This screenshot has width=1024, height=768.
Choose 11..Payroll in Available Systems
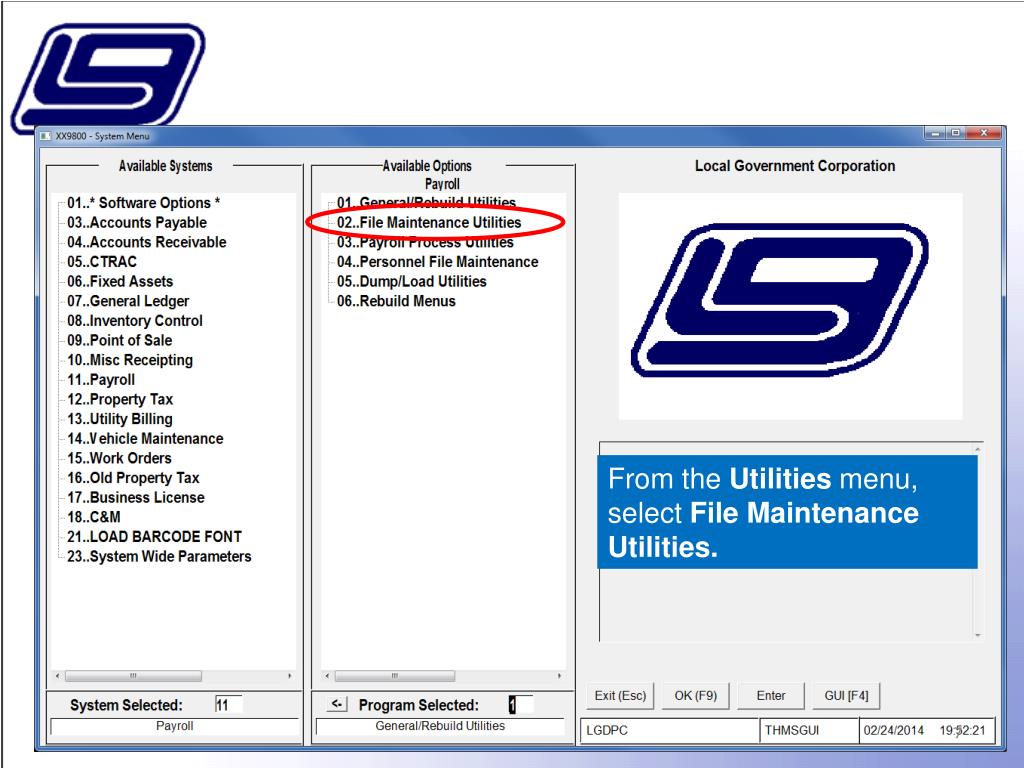(101, 379)
